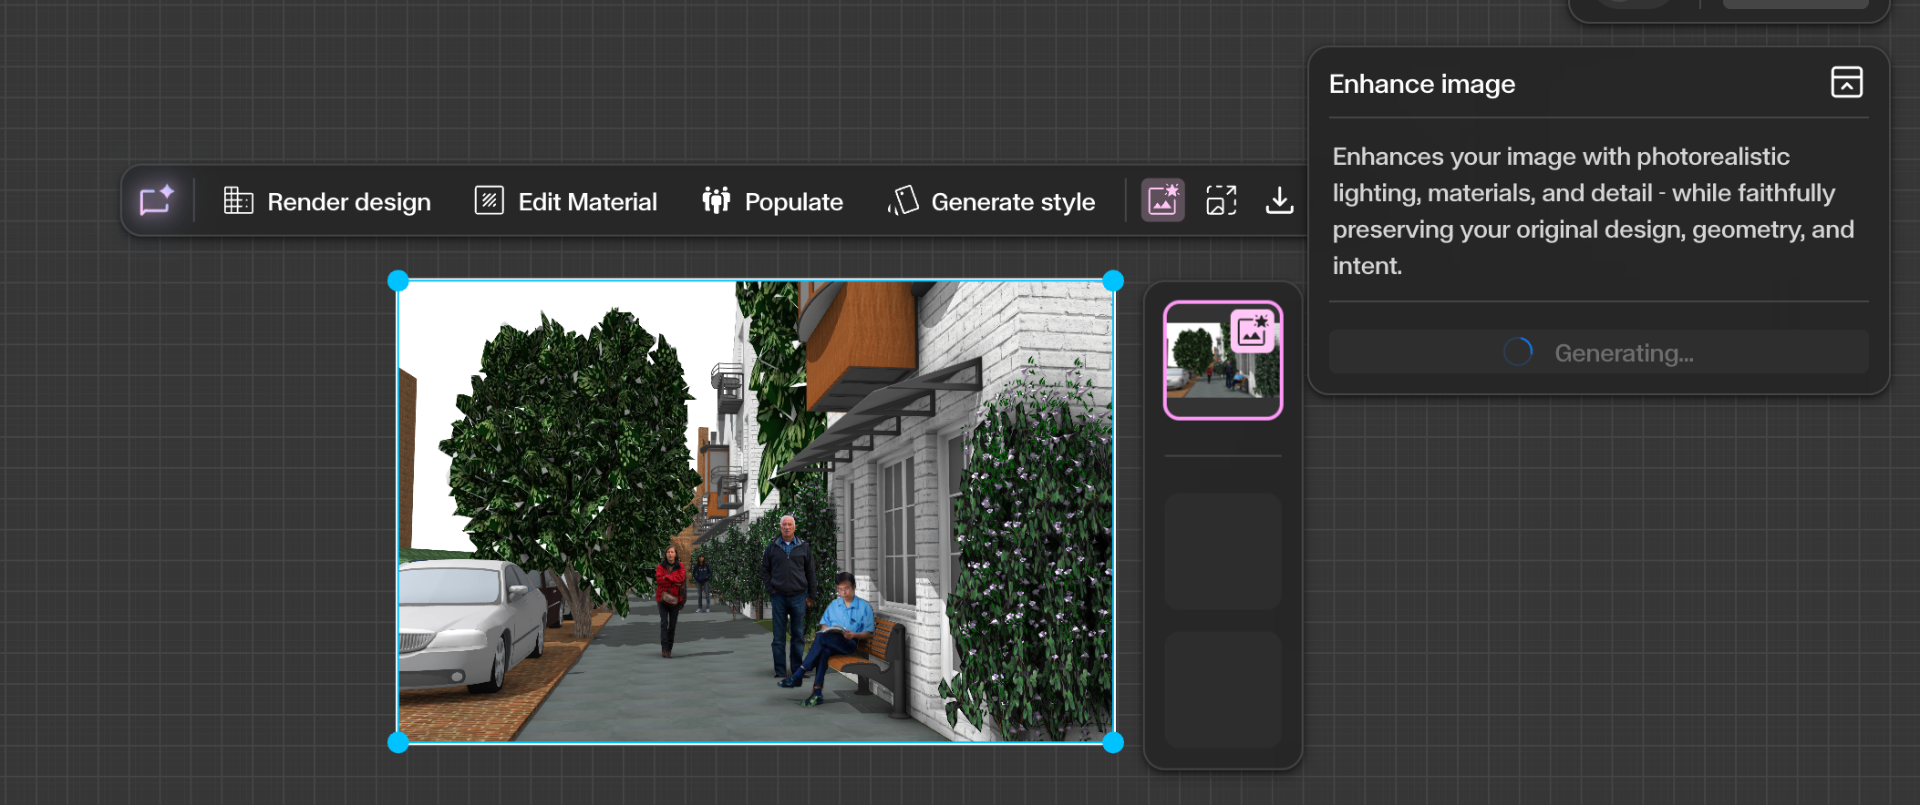Click the Edit Material label
Screen dimensions: 1920x805
[587, 202]
